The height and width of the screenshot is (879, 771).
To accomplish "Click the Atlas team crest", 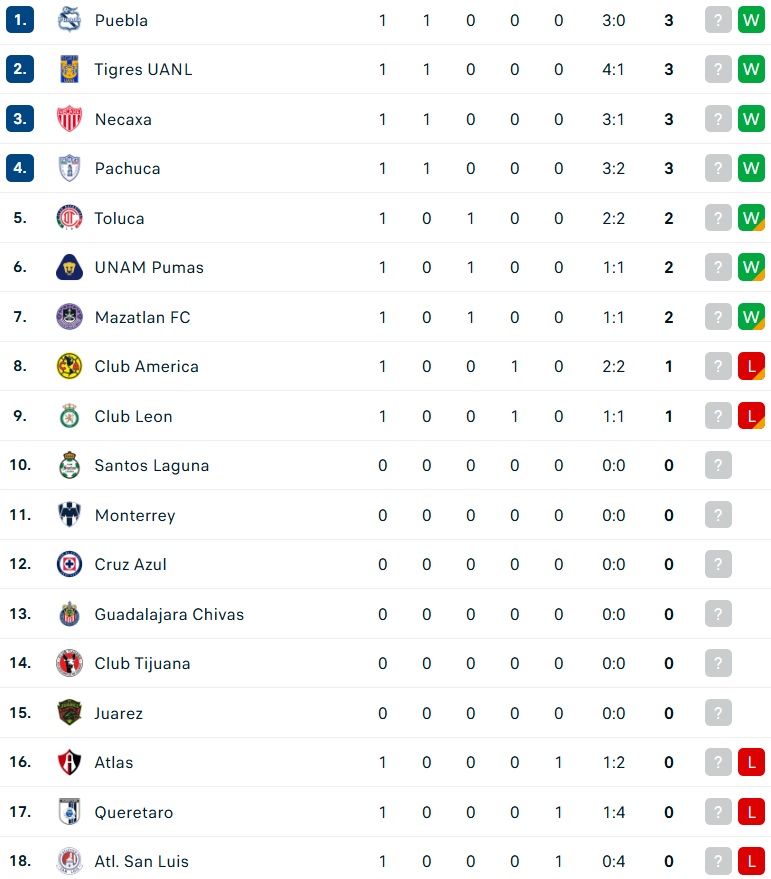I will [70, 762].
